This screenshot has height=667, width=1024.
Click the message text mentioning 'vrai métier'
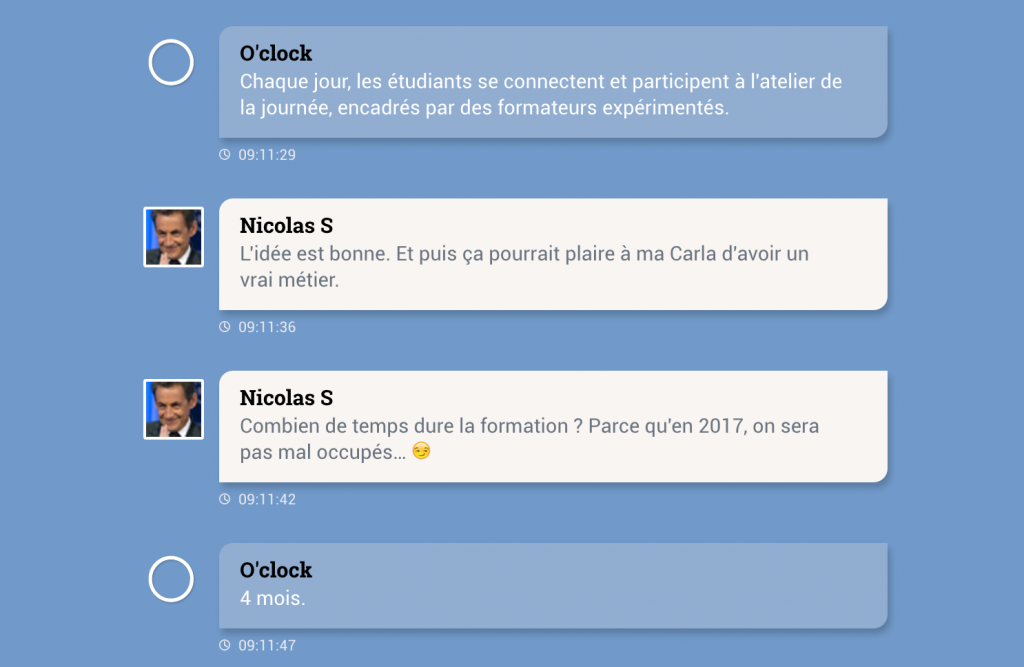[x=524, y=267]
